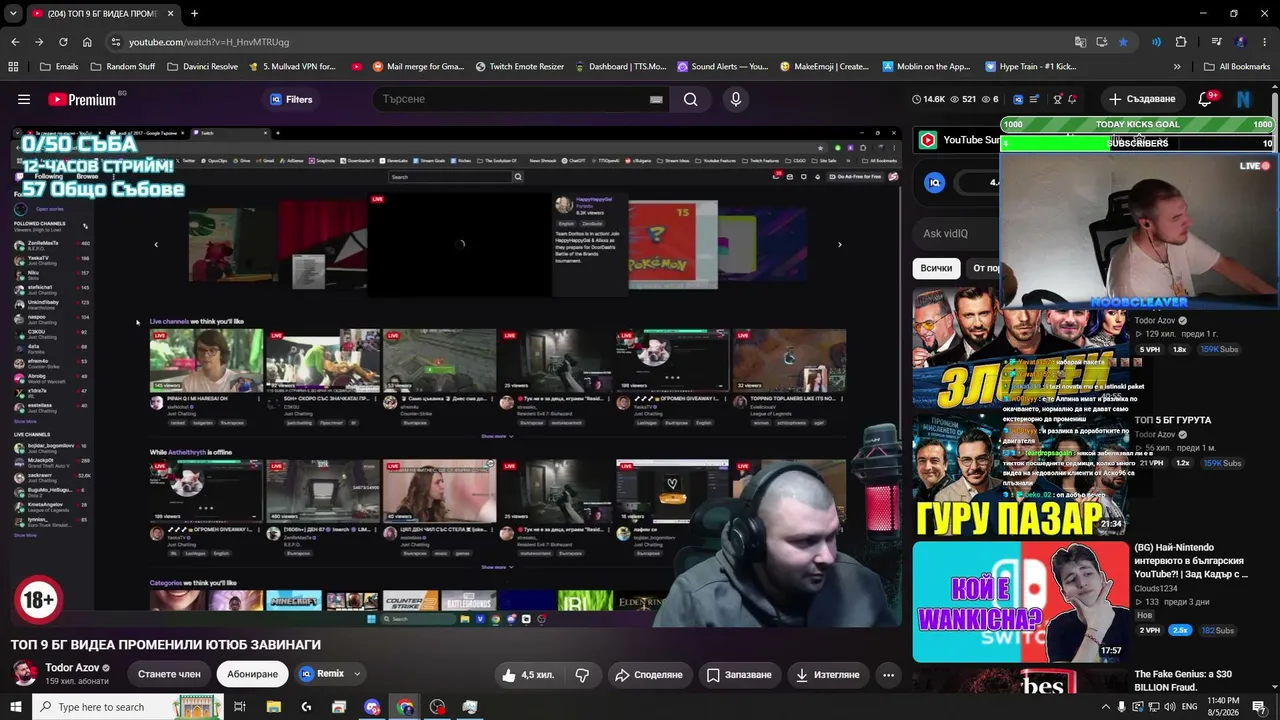Click the magnifier search button
1280x720 pixels.
pyautogui.click(x=690, y=99)
